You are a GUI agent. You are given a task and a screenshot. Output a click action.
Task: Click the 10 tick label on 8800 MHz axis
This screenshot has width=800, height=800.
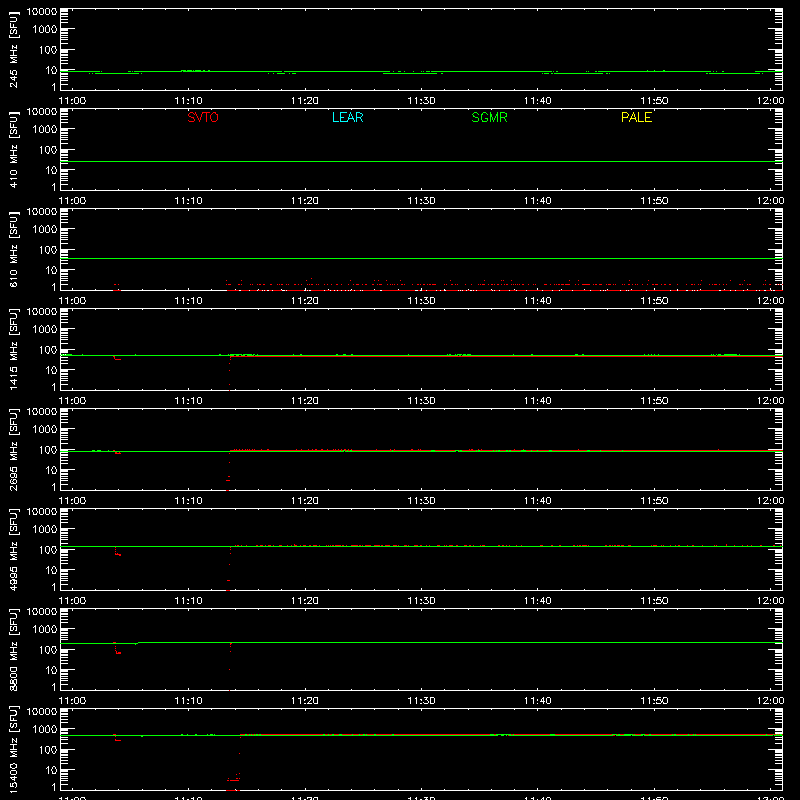(x=51, y=670)
